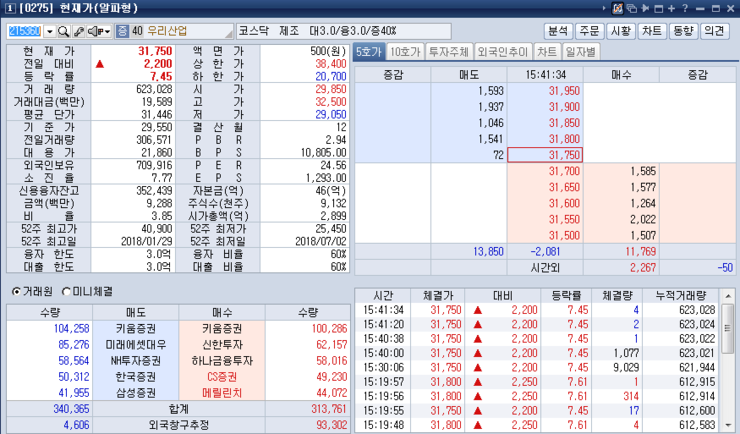Click the corner triangle of the 우리산업 name box

pyautogui.click(x=229, y=34)
